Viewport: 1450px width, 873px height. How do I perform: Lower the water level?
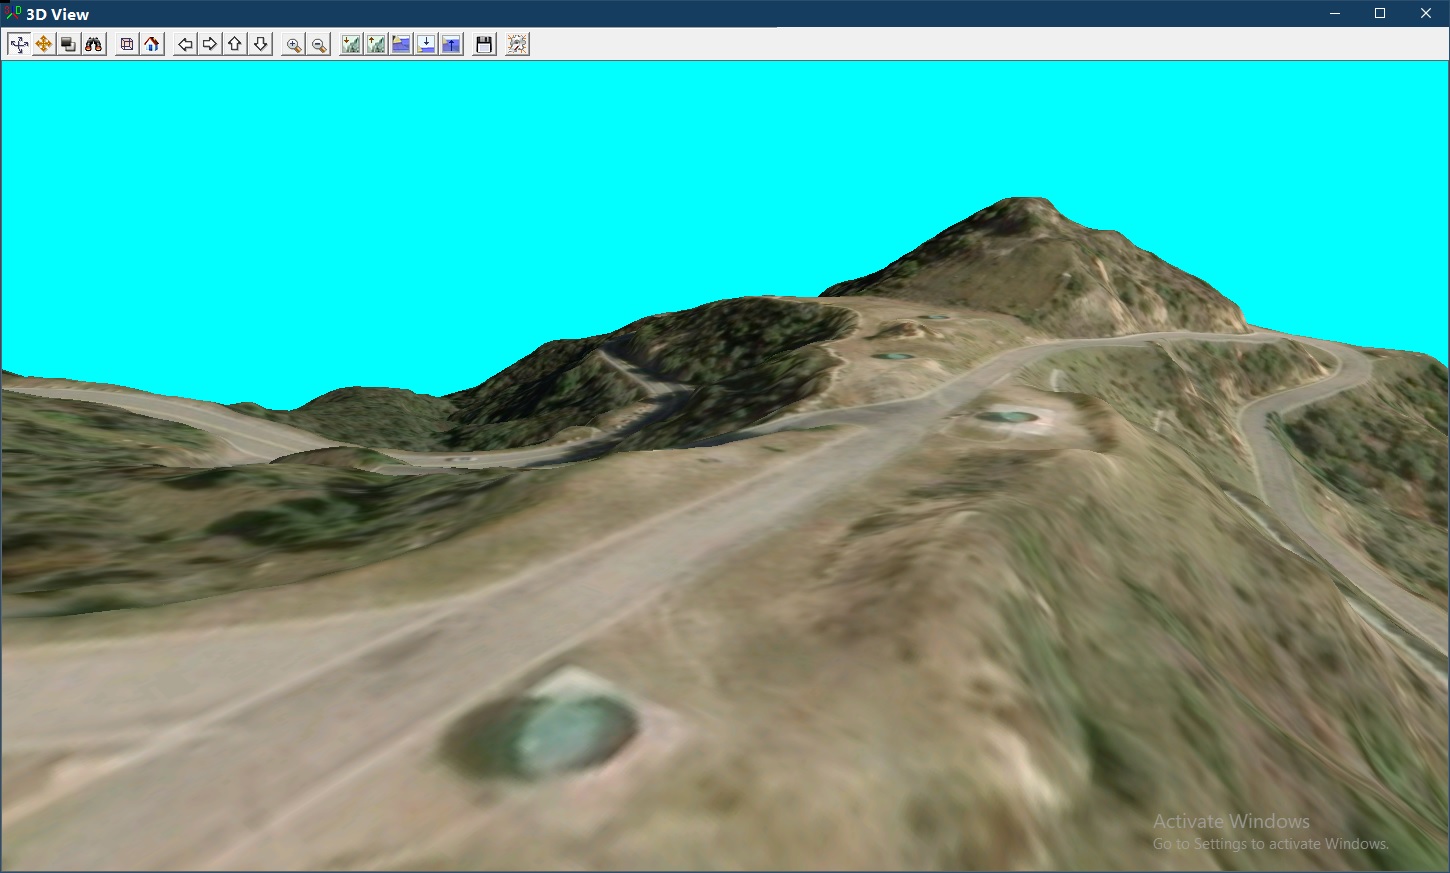425,43
